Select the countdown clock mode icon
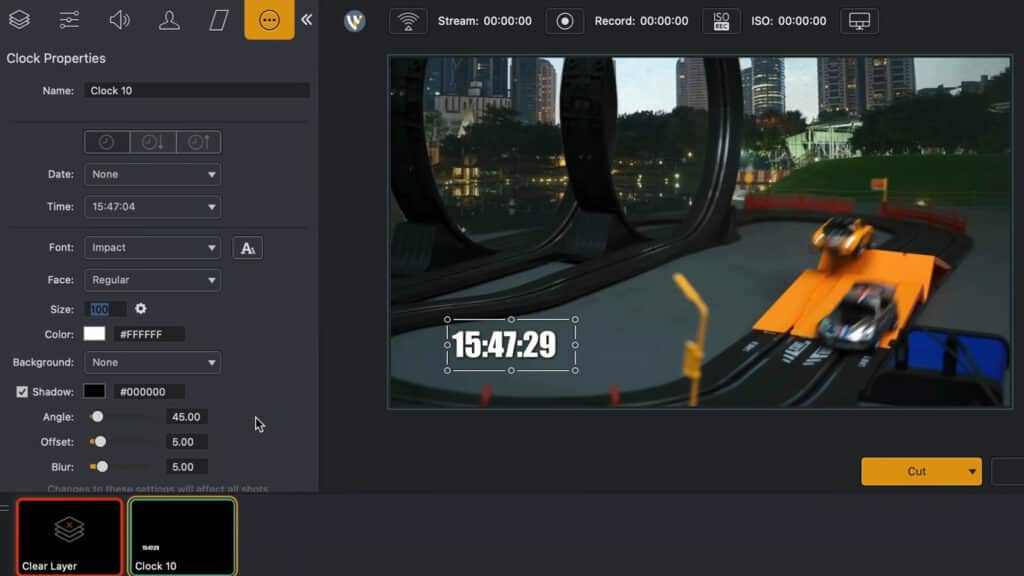Viewport: 1024px width, 576px height. (x=152, y=142)
